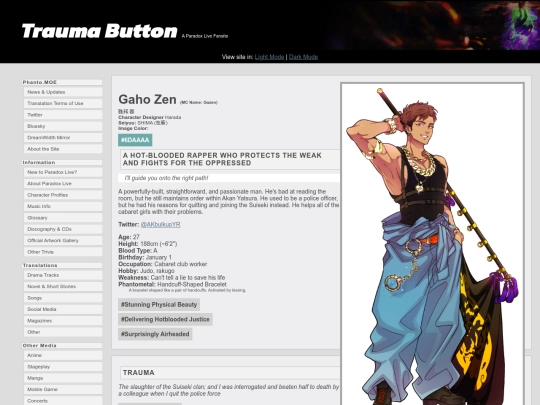This screenshot has height=405, width=540.
Task: Switch site to Light Mode
Action: click(x=269, y=57)
